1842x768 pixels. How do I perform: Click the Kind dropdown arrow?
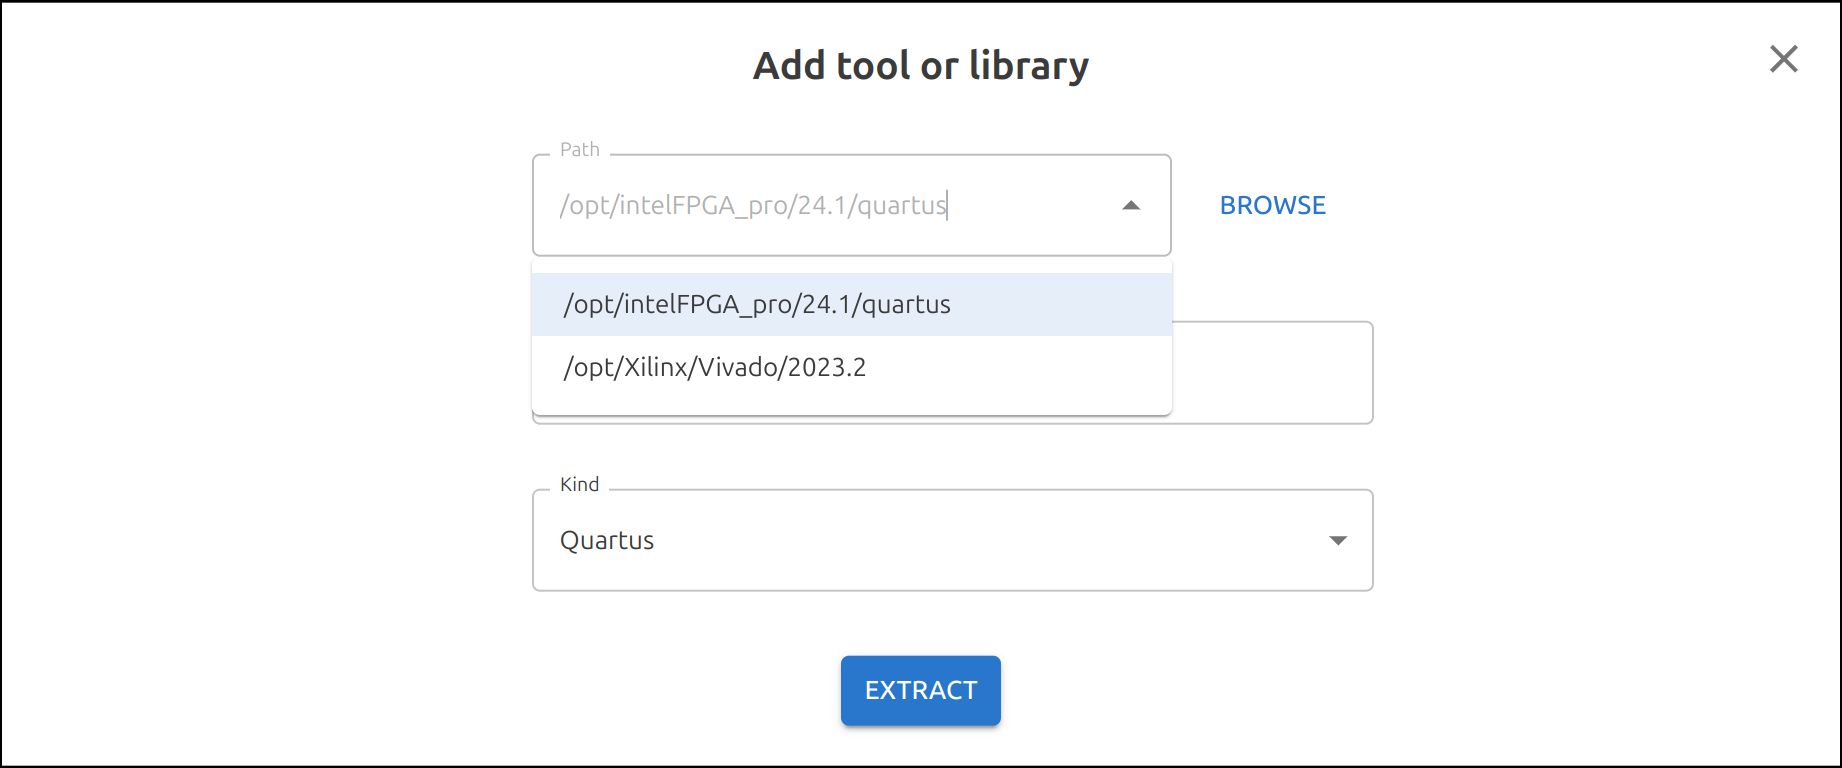[1337, 540]
